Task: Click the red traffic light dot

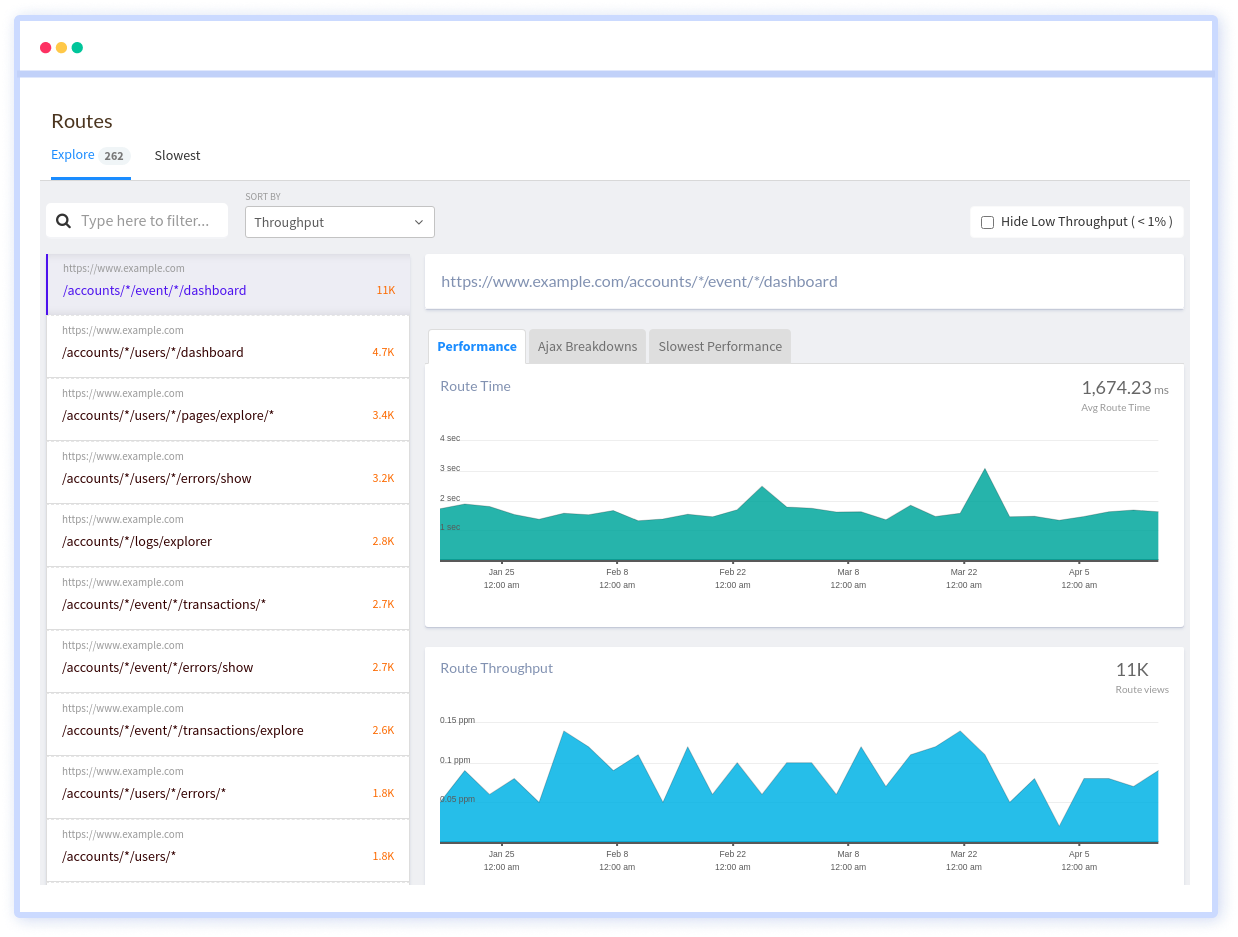Action: pos(45,47)
